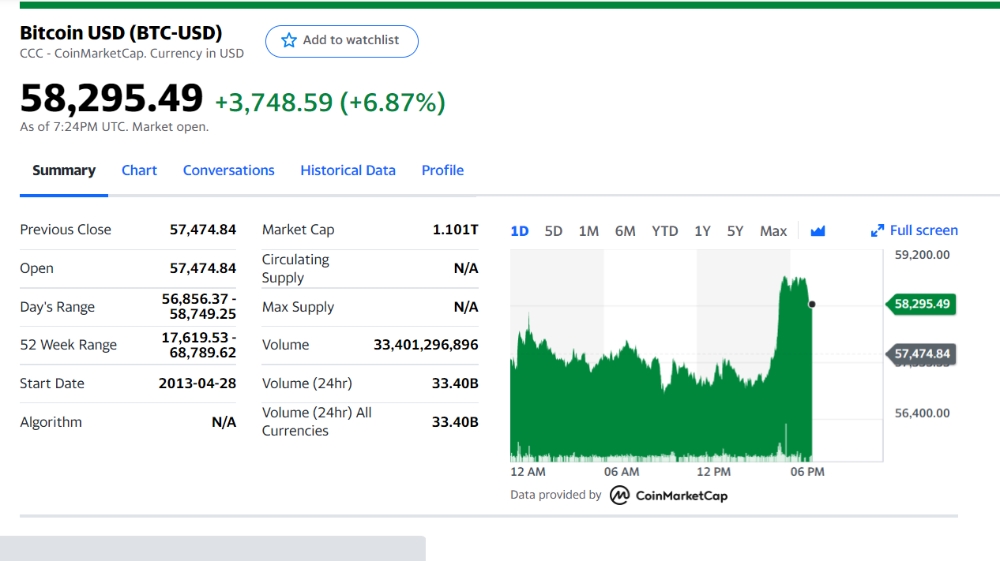Image resolution: width=1000 pixels, height=561 pixels.
Task: Click the 52 Week Range label
Action: [x=68, y=345]
